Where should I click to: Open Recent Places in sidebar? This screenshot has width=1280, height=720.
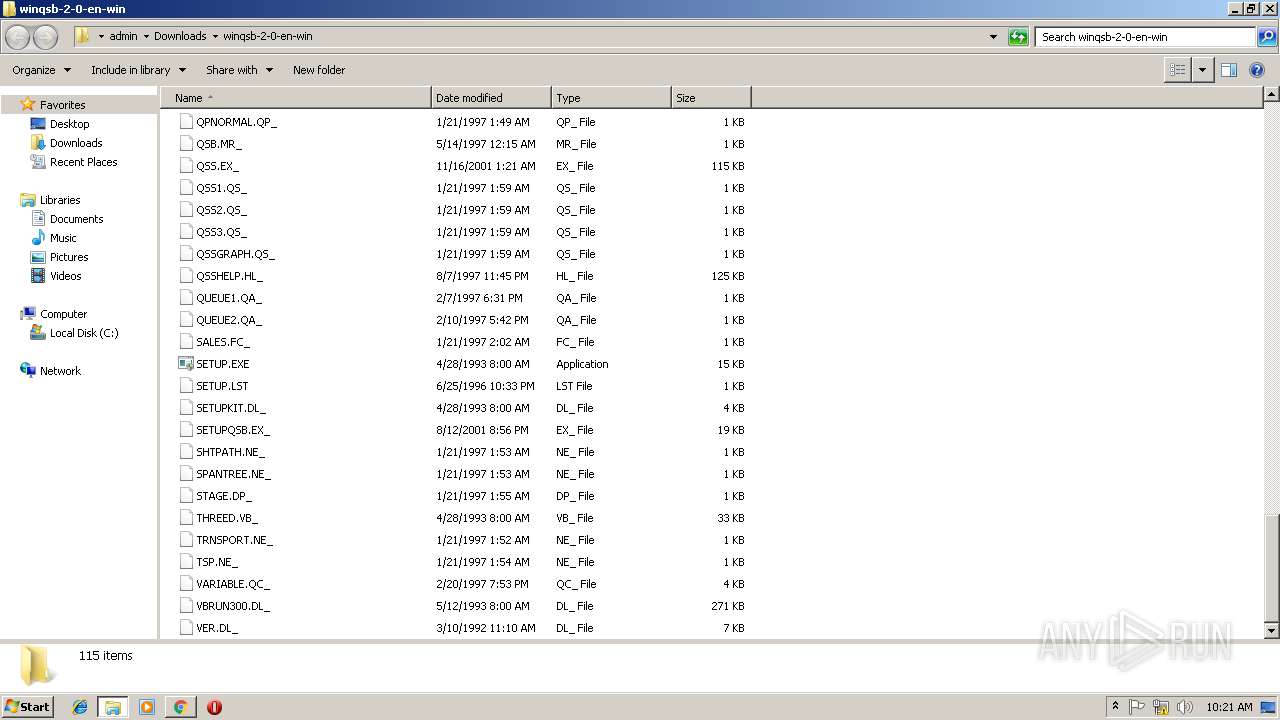(83, 162)
